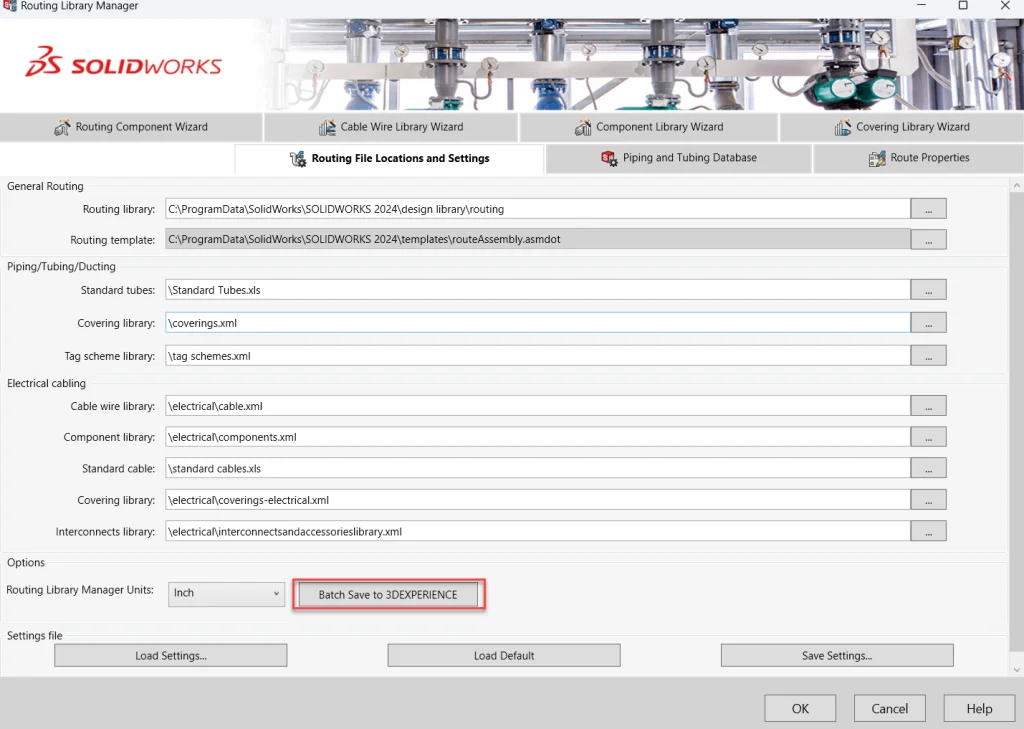Select Routing File Locations and Settings tab
This screenshot has height=729, width=1024.
389,159
